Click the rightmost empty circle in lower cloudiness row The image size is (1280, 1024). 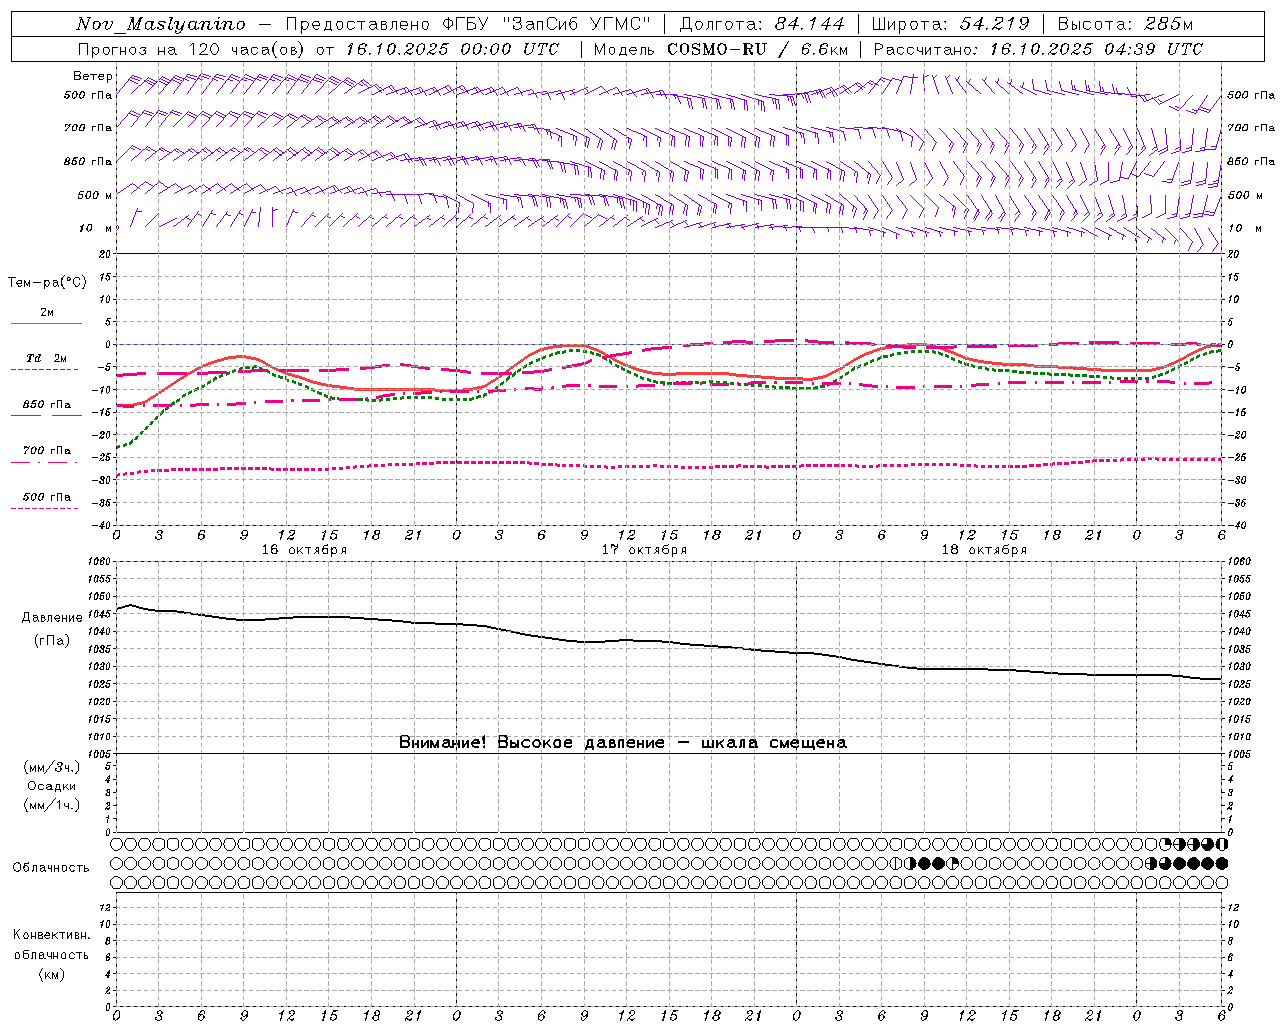pos(1221,882)
